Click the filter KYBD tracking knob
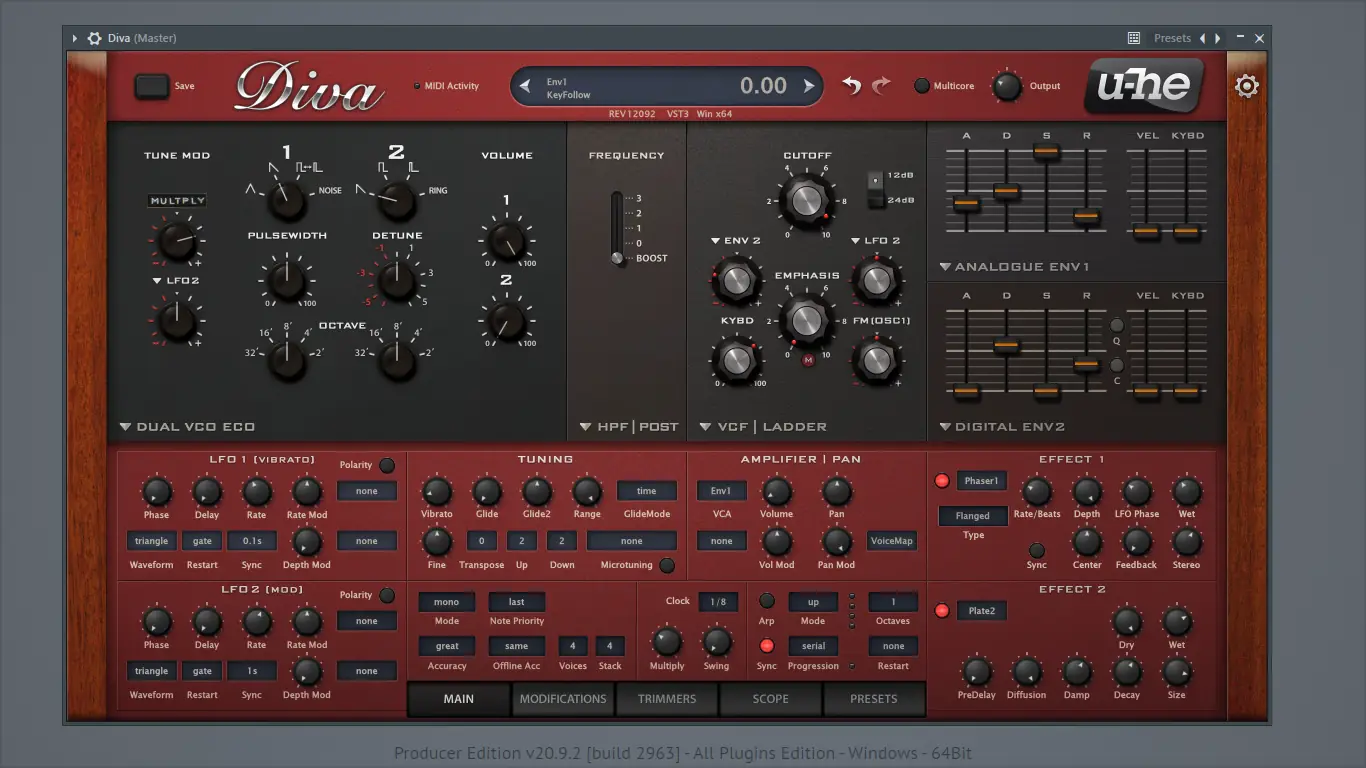The height and width of the screenshot is (768, 1366). 736,359
